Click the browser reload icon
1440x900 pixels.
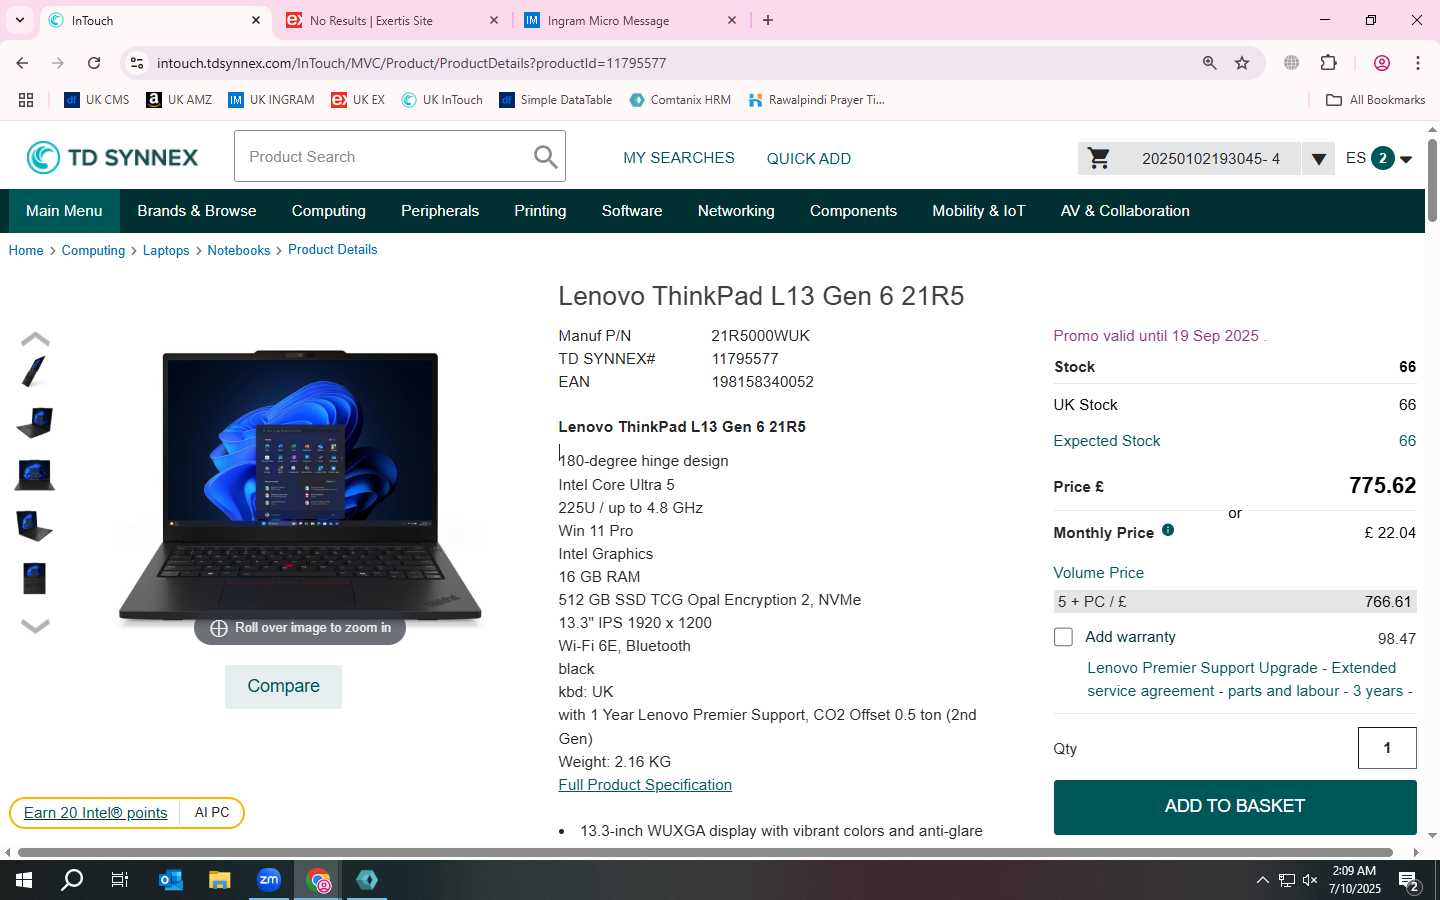pyautogui.click(x=94, y=63)
